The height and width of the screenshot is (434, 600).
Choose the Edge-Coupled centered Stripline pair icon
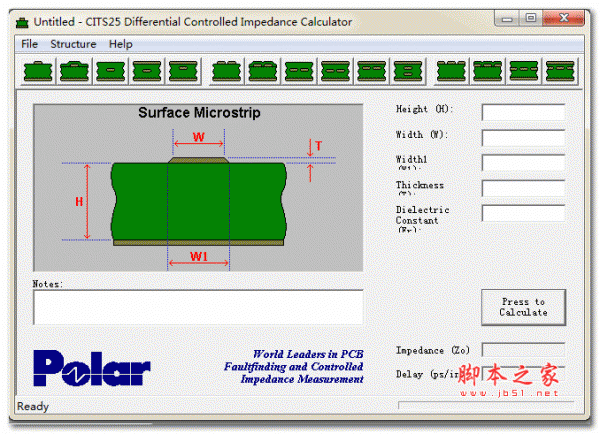[x=336, y=71]
